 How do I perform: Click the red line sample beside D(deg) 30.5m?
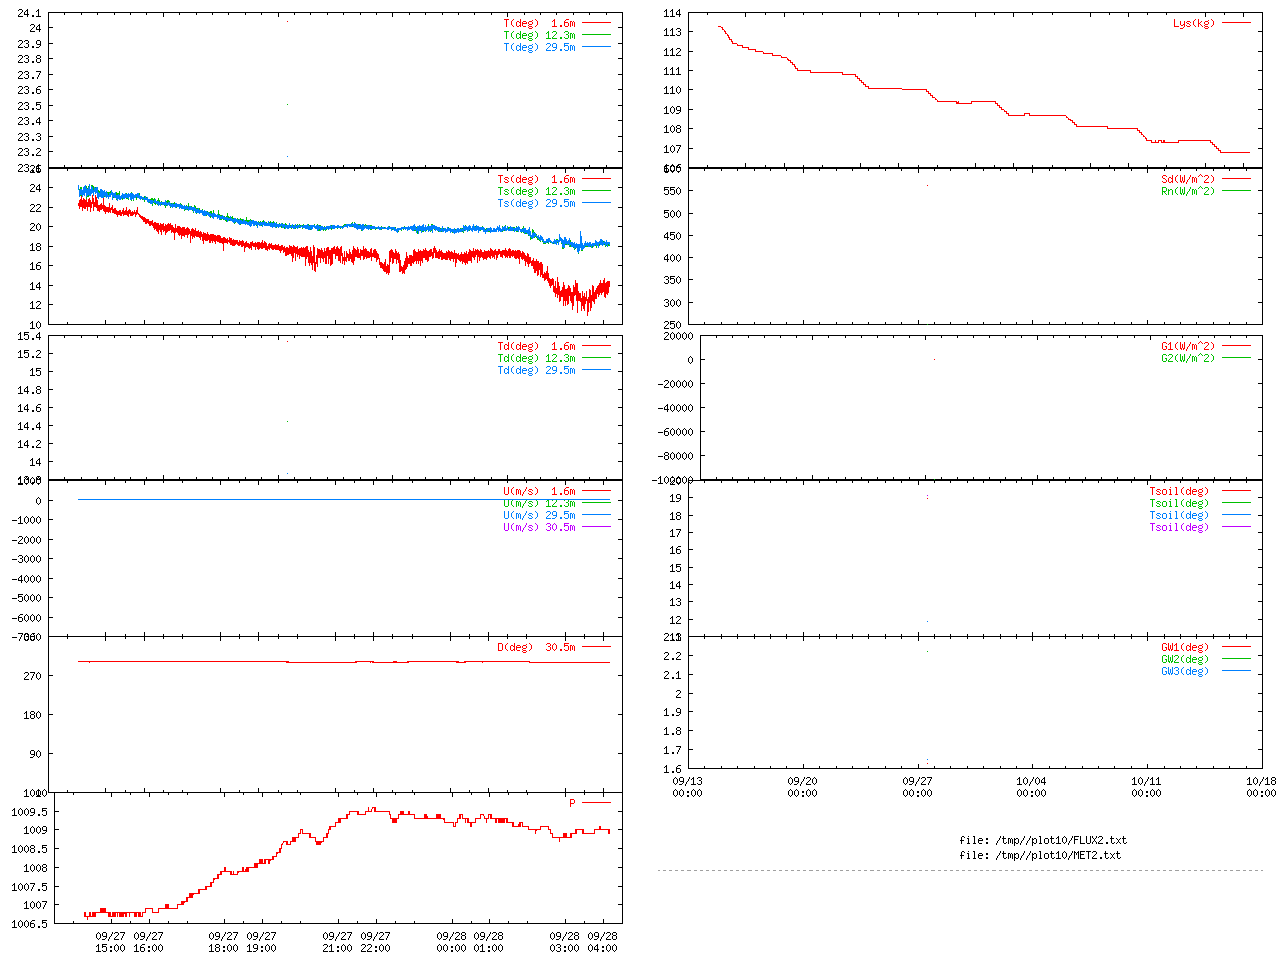[596, 646]
